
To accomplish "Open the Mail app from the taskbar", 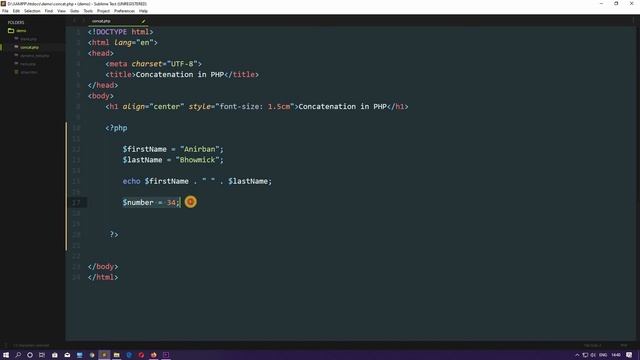I will 67,355.
